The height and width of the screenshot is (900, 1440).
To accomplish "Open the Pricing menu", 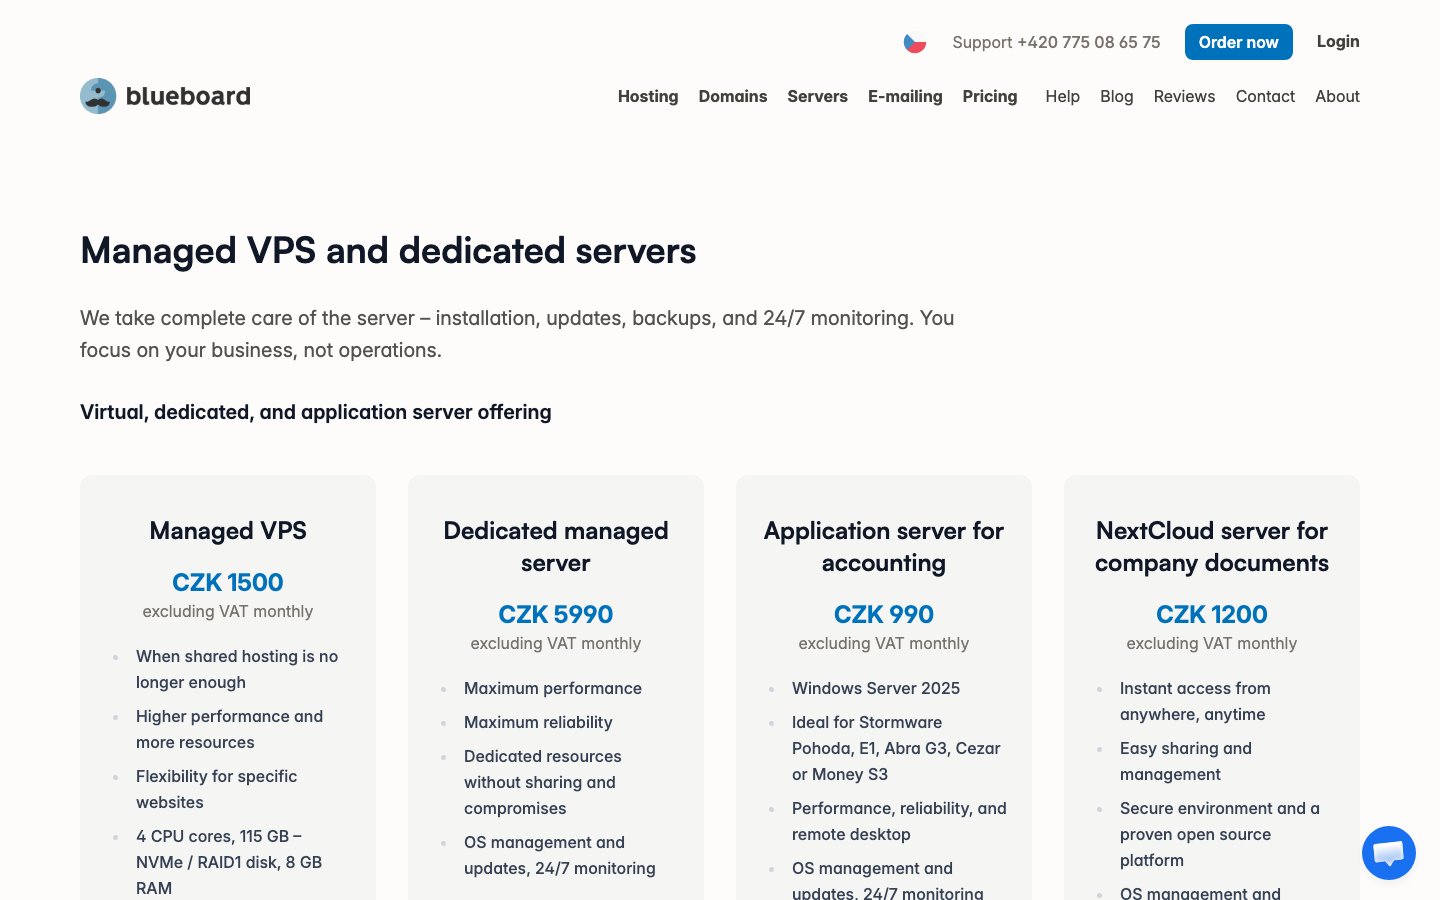I will [990, 96].
